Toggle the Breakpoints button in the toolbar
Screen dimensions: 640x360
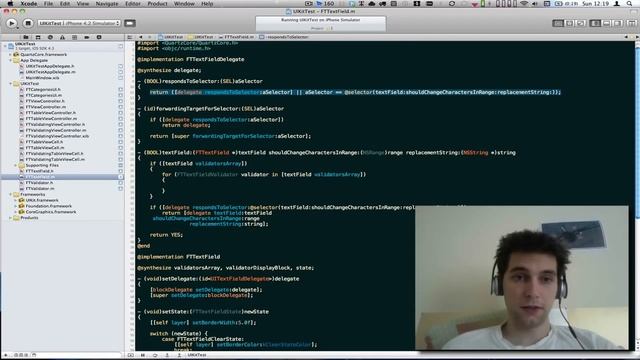(130, 23)
